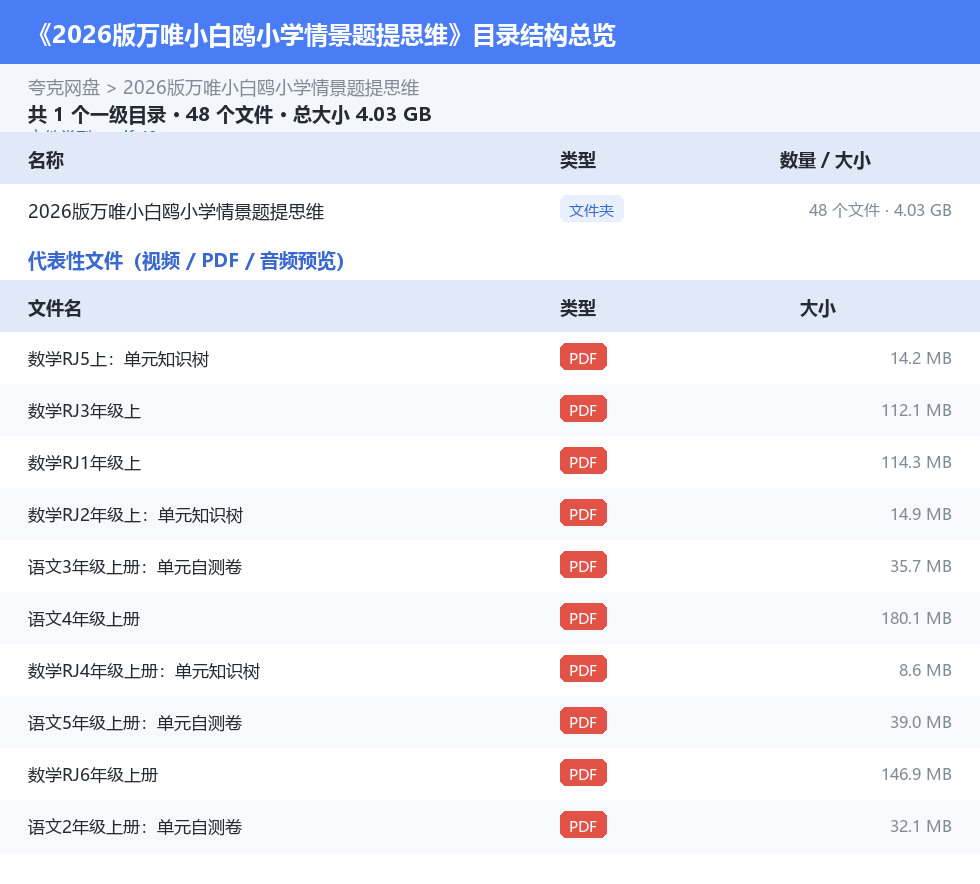
Task: Click the 146.9 MB size value
Action: 916,773
